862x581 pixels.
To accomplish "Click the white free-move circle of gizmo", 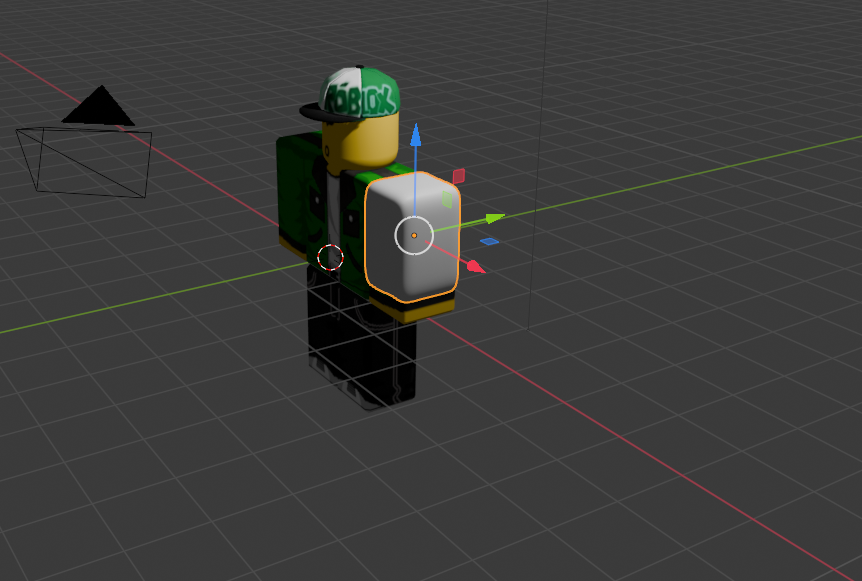I will click(414, 235).
